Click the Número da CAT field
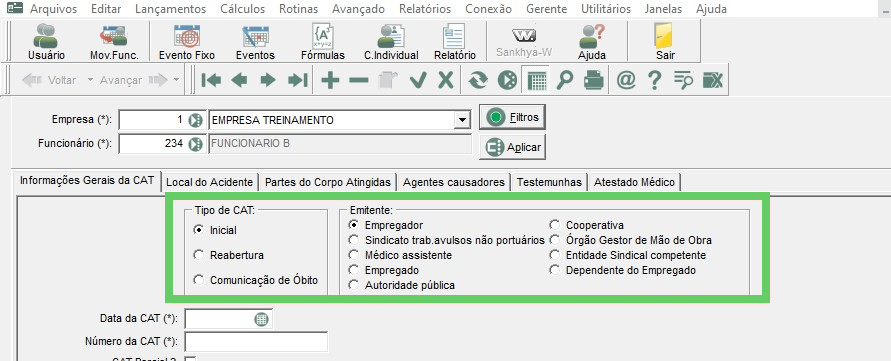The width and height of the screenshot is (891, 361). click(x=256, y=342)
